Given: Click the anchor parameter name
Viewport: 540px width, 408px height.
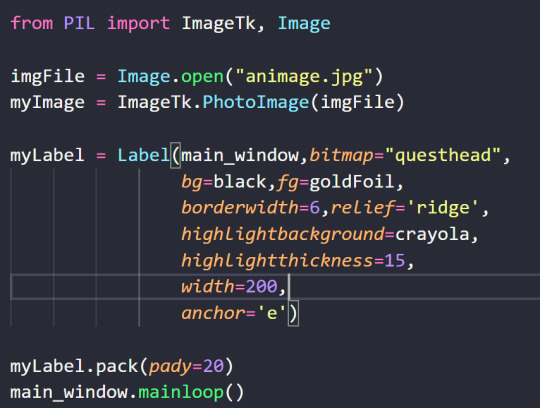Looking at the screenshot, I should (213, 314).
